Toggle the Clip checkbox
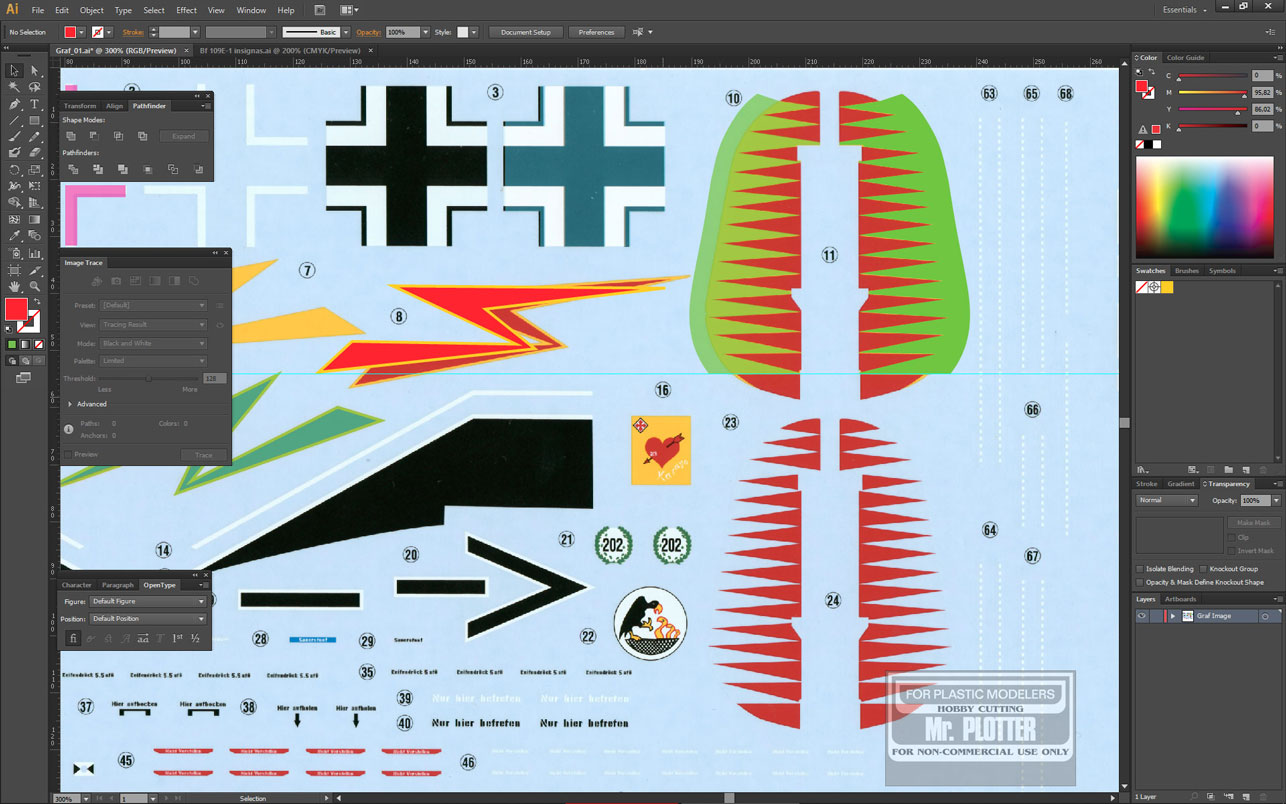The image size is (1286, 804). click(1232, 537)
